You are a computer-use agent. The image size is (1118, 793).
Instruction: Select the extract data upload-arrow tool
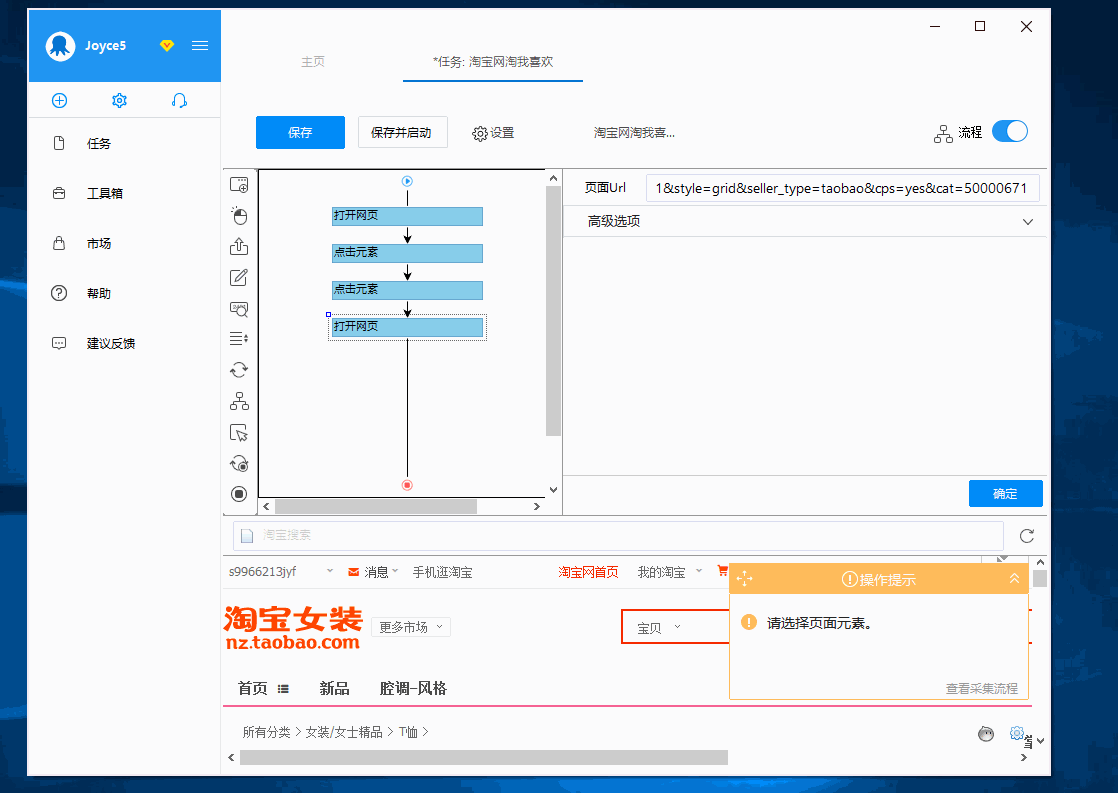[x=239, y=246]
